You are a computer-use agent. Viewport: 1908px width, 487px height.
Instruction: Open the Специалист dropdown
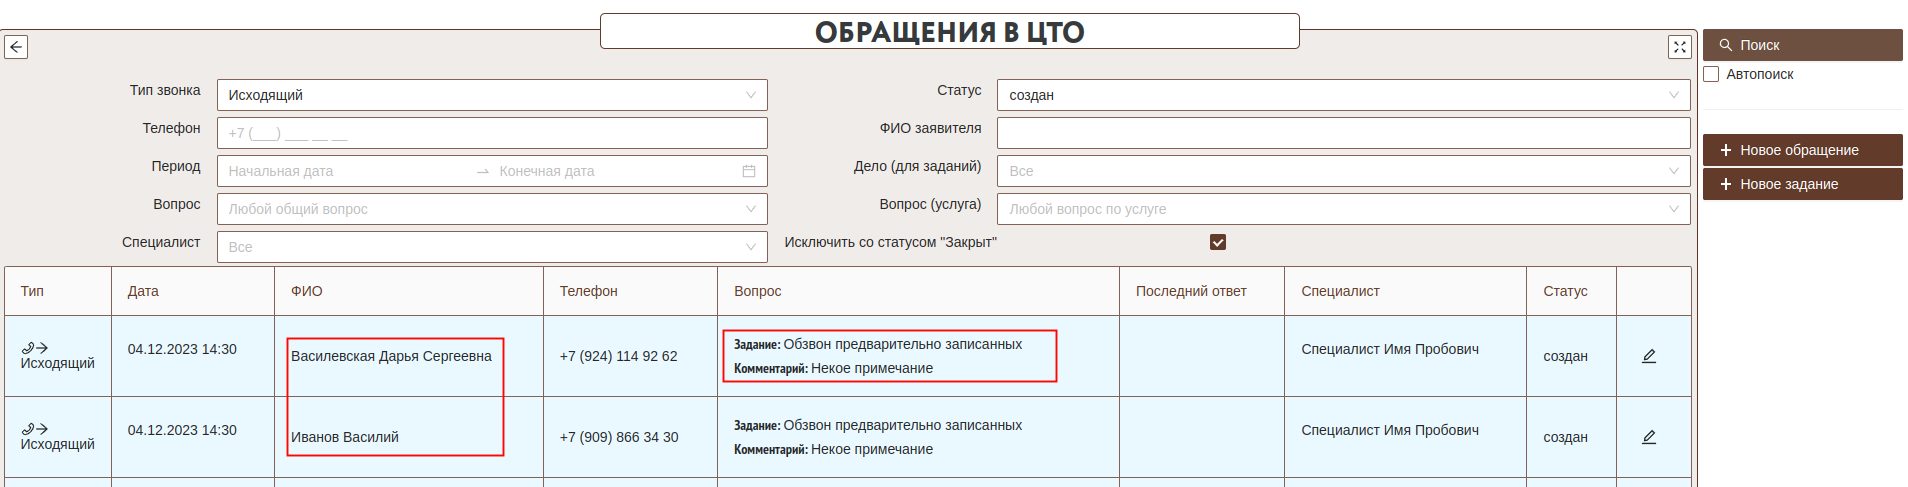click(491, 247)
